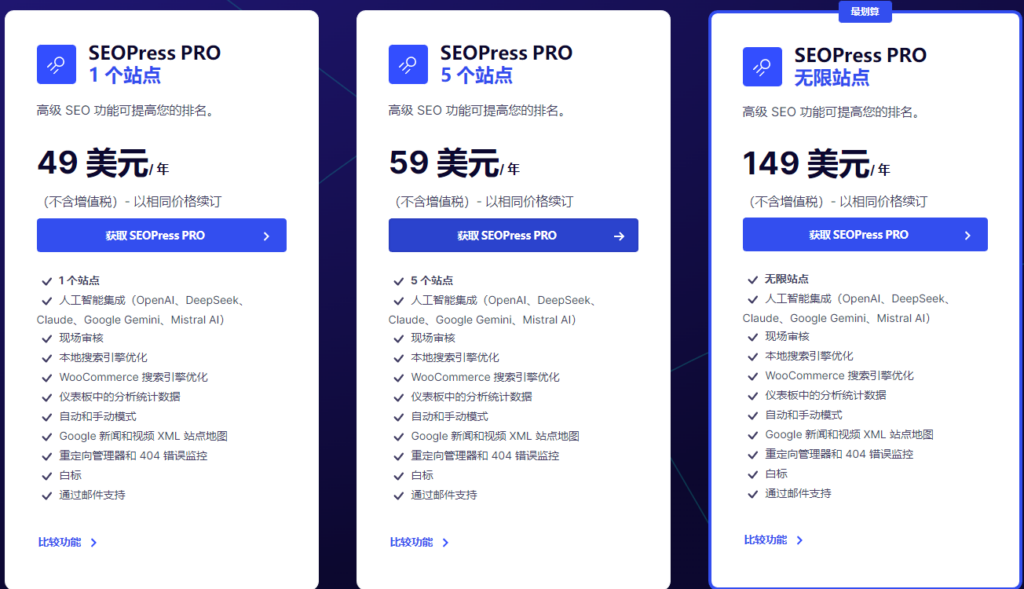Click the SEOPress logo icon on 5 个站点 card

point(408,64)
